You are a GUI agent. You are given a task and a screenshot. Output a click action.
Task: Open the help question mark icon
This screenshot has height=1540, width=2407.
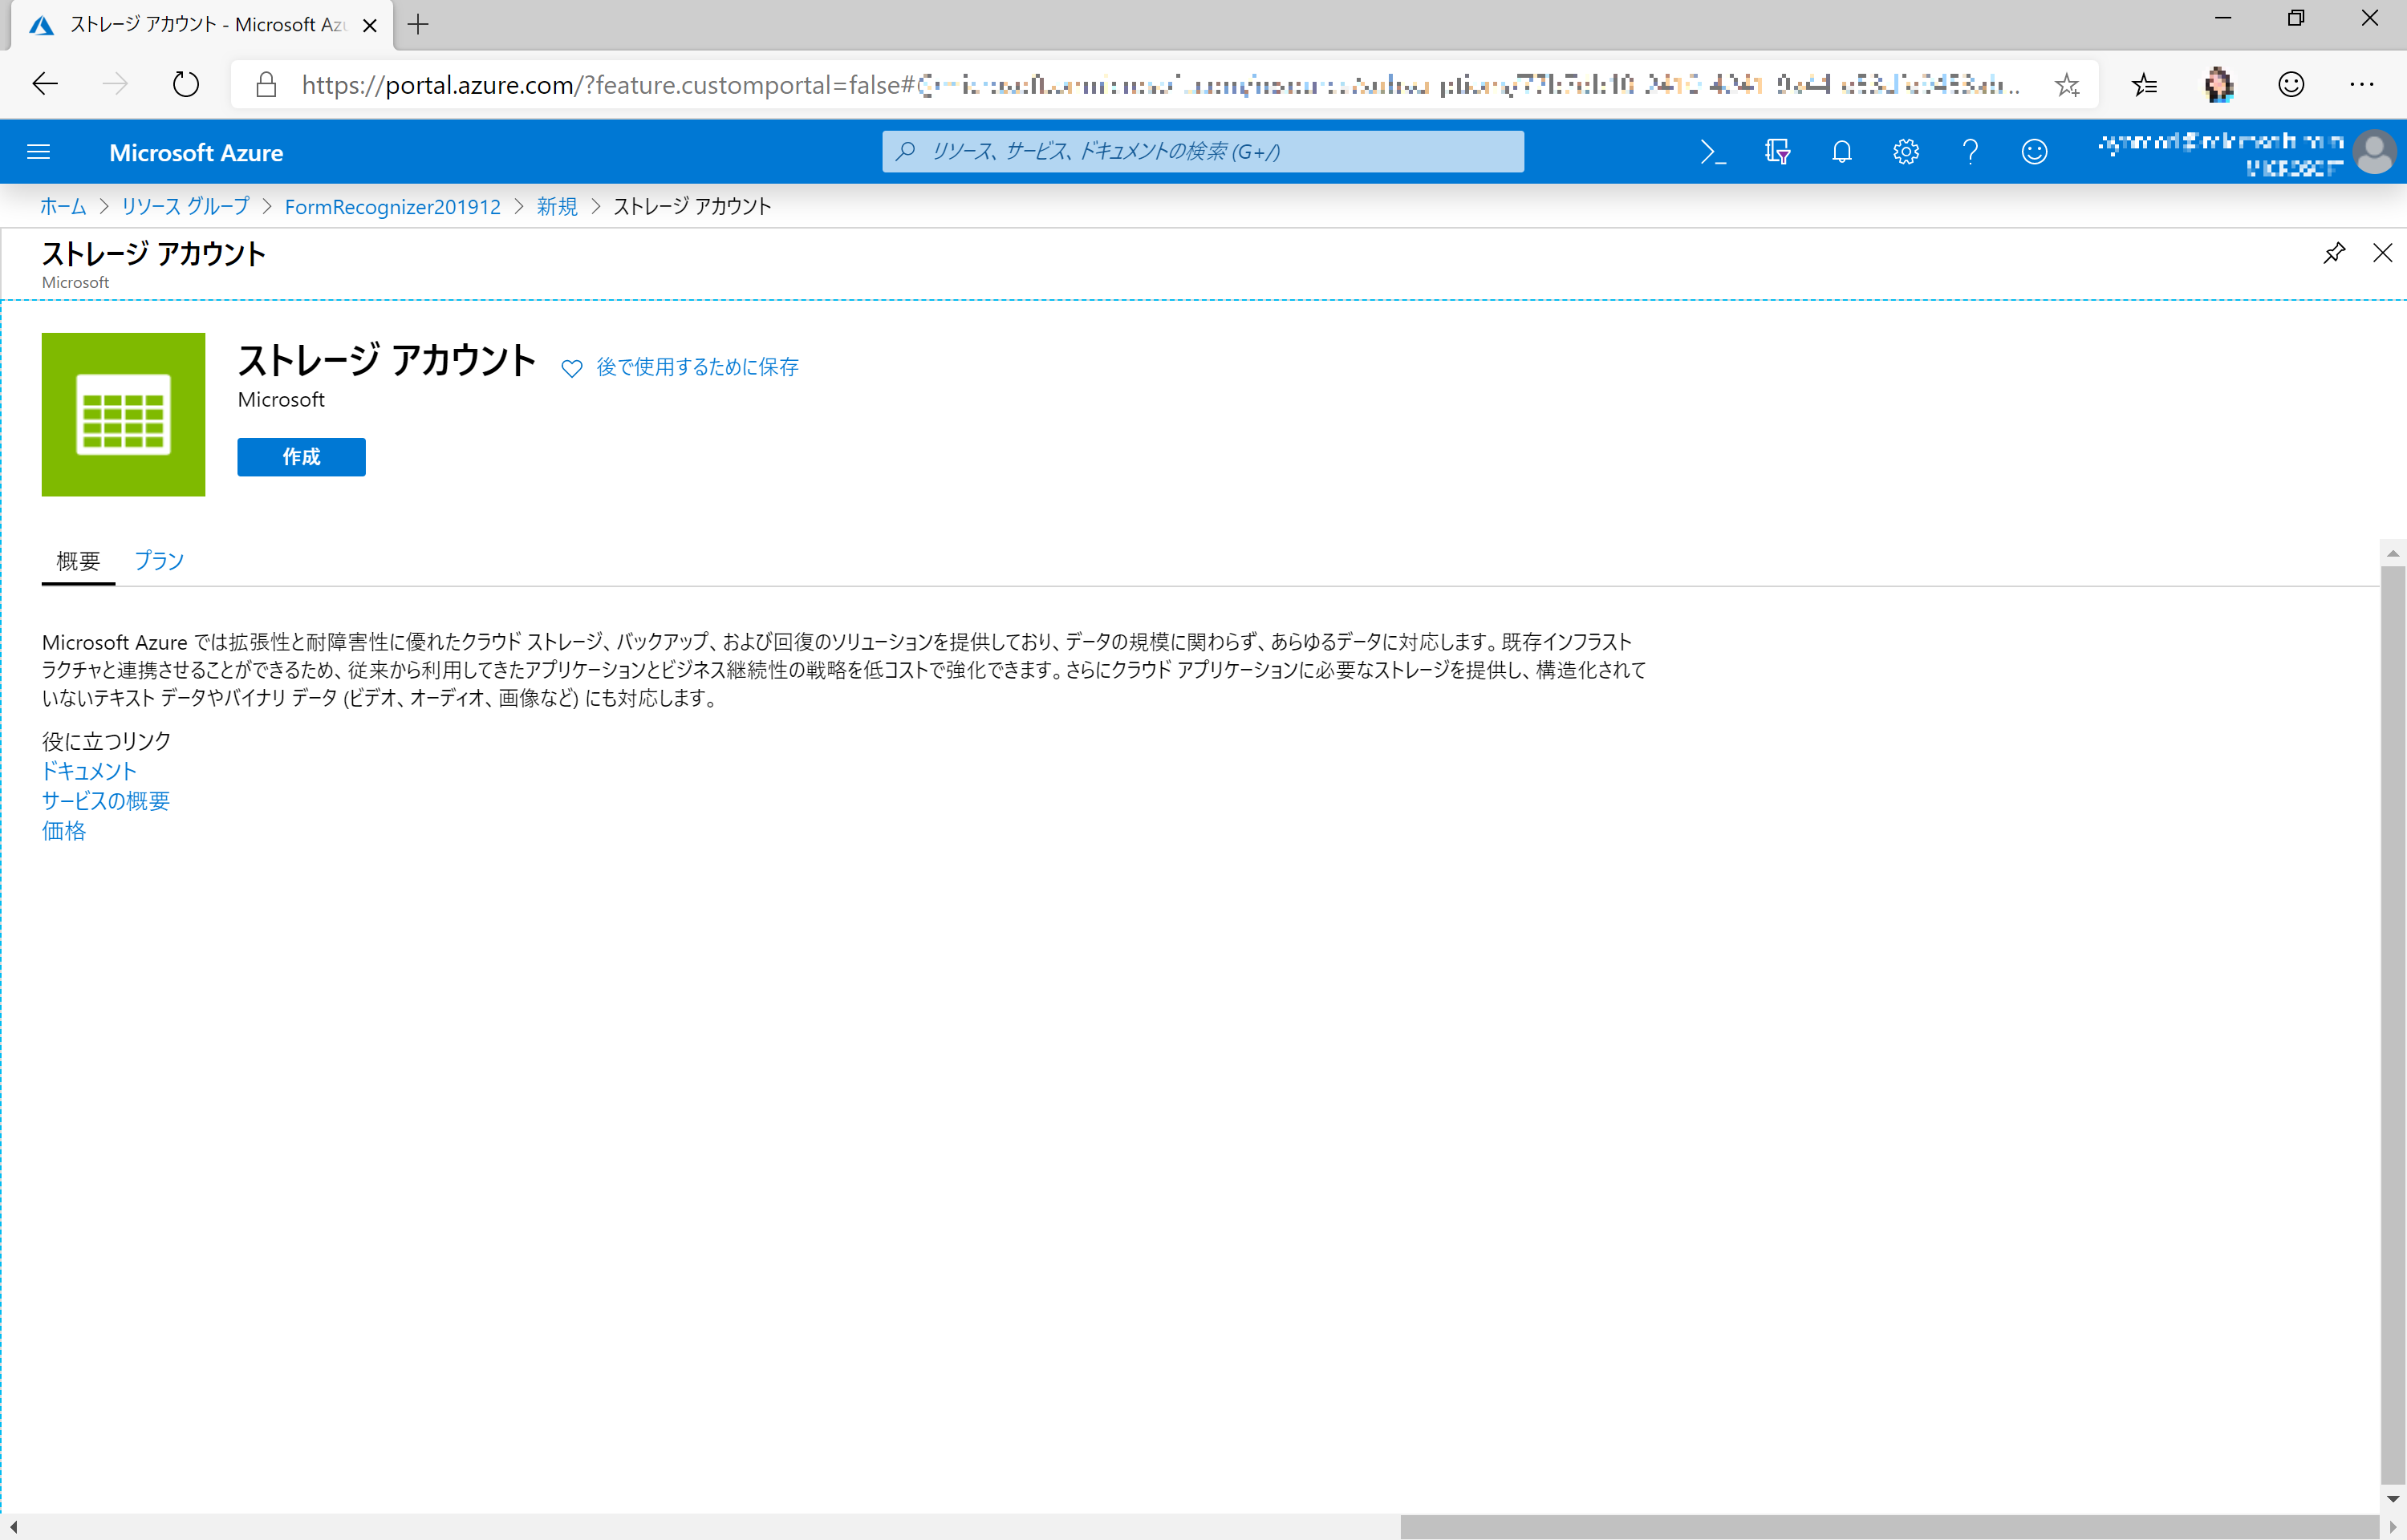click(x=1970, y=152)
